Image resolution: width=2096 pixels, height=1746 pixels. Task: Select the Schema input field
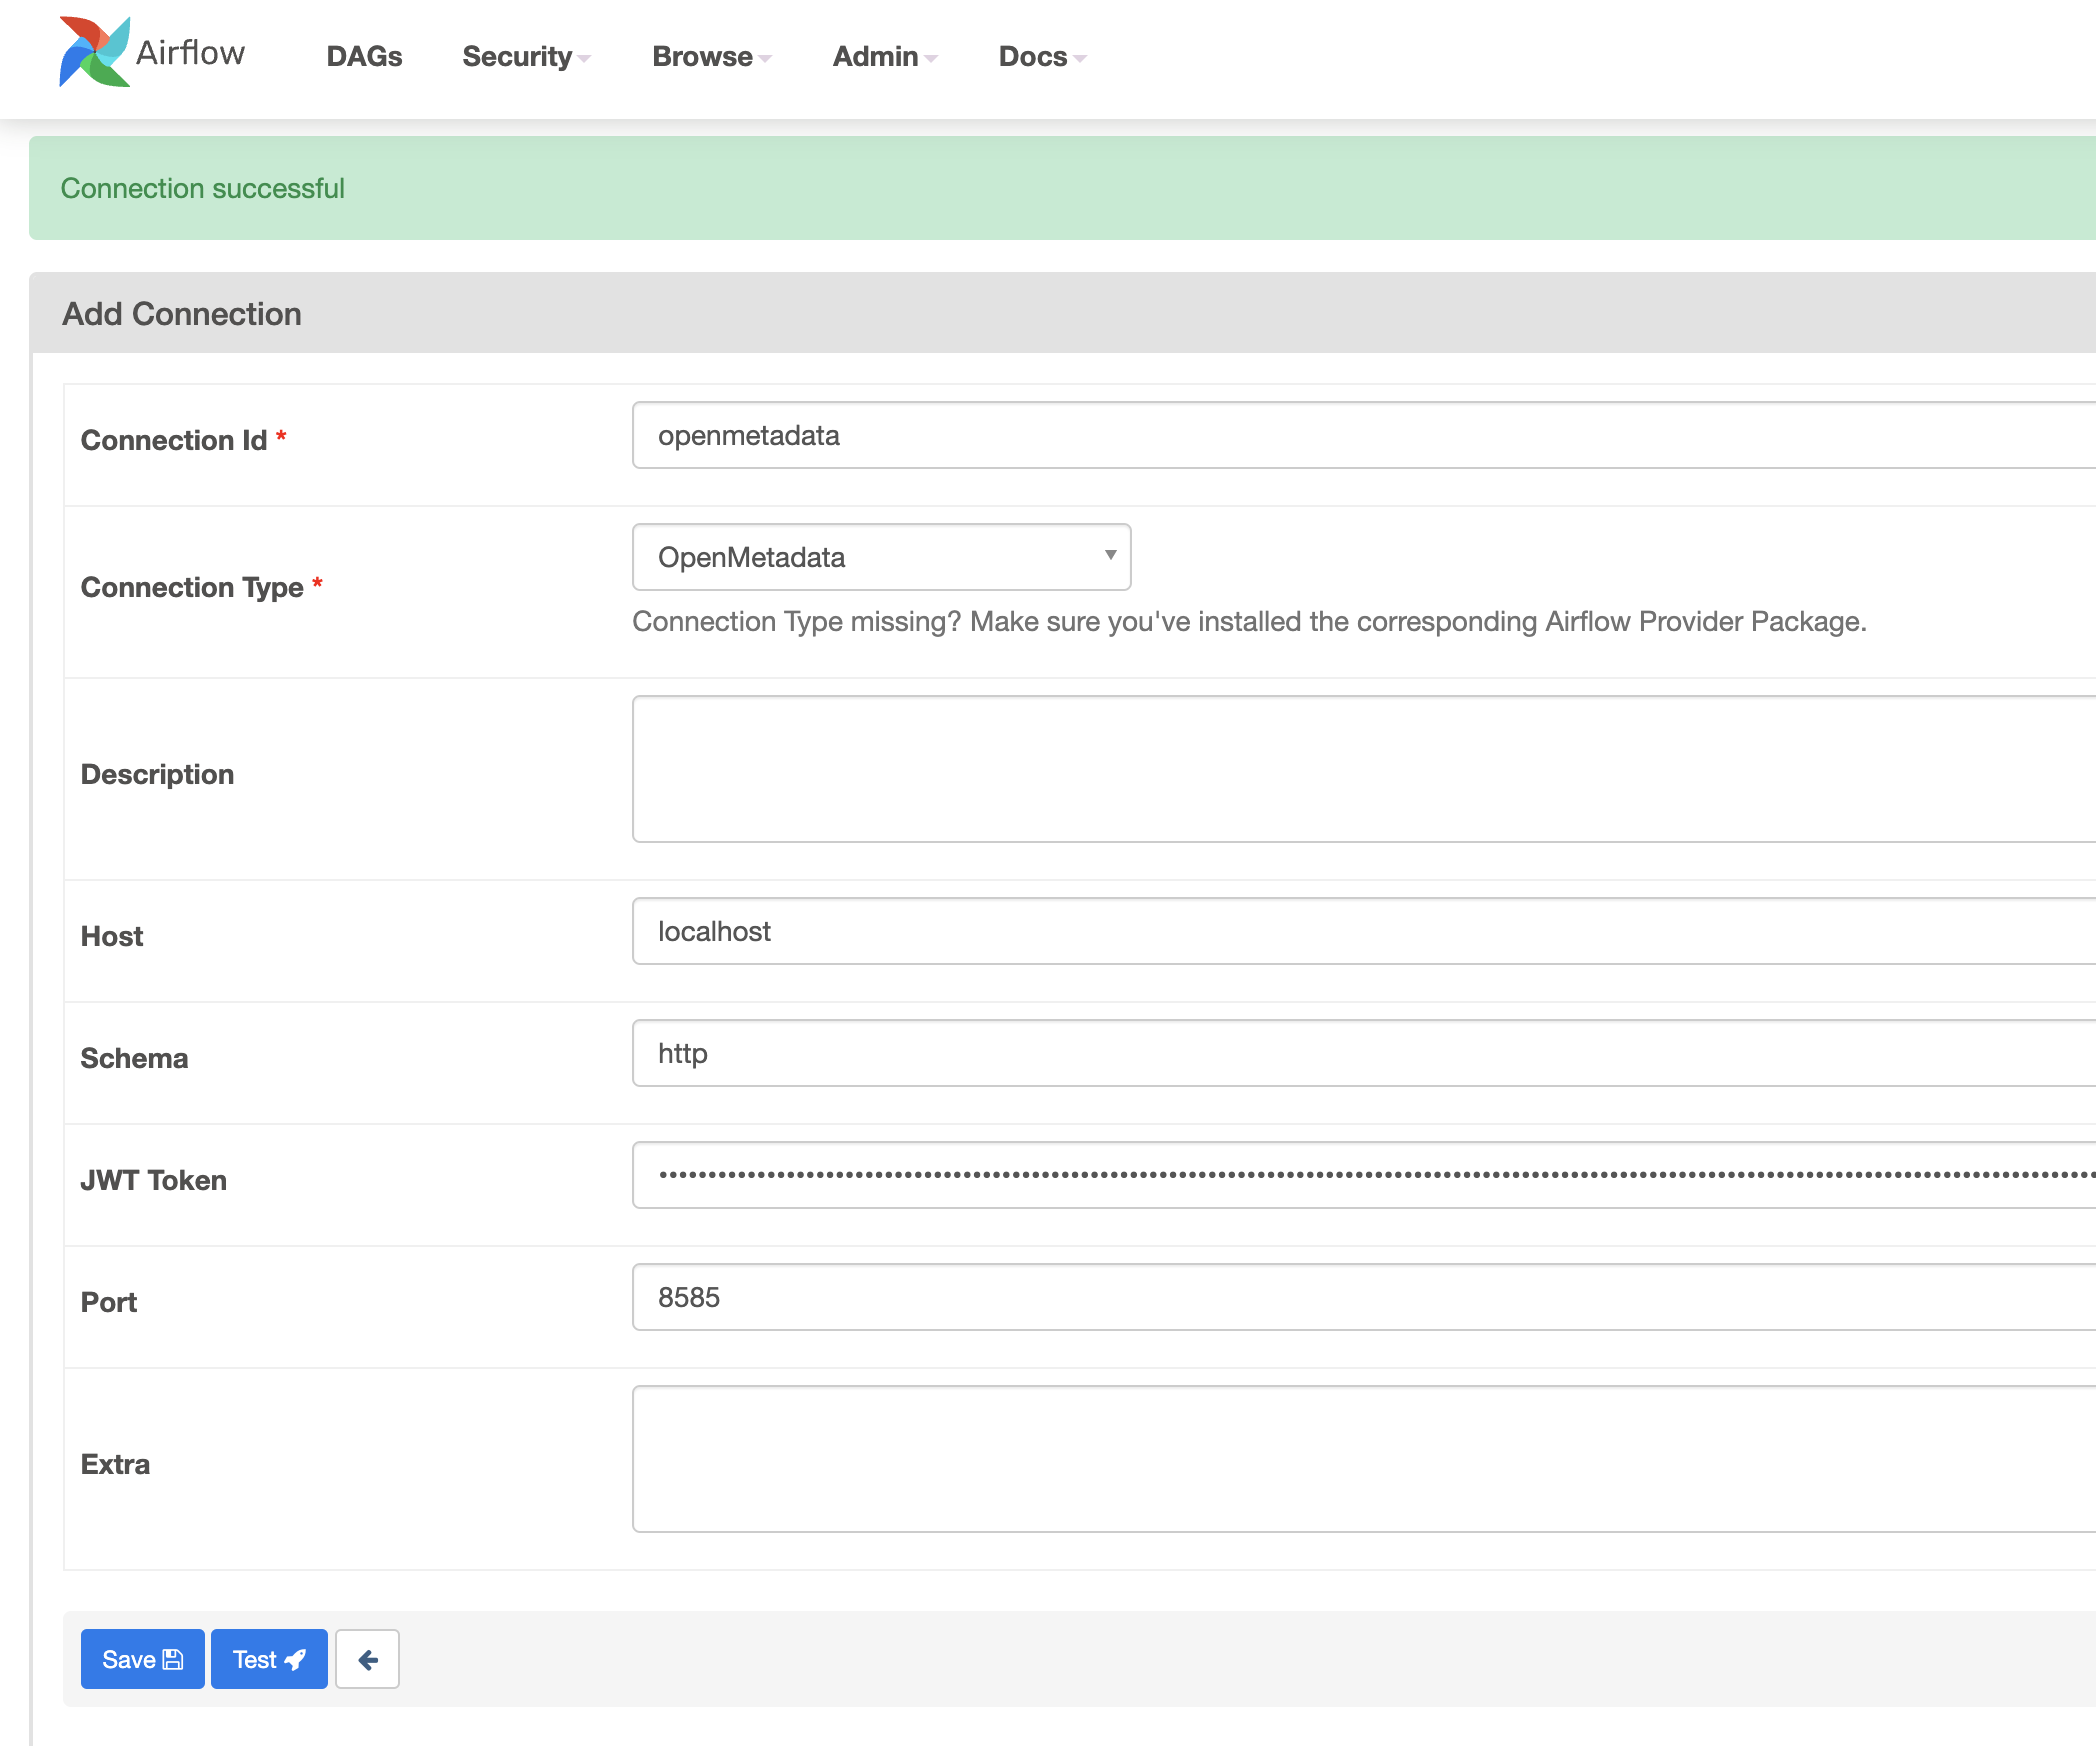click(x=1360, y=1054)
